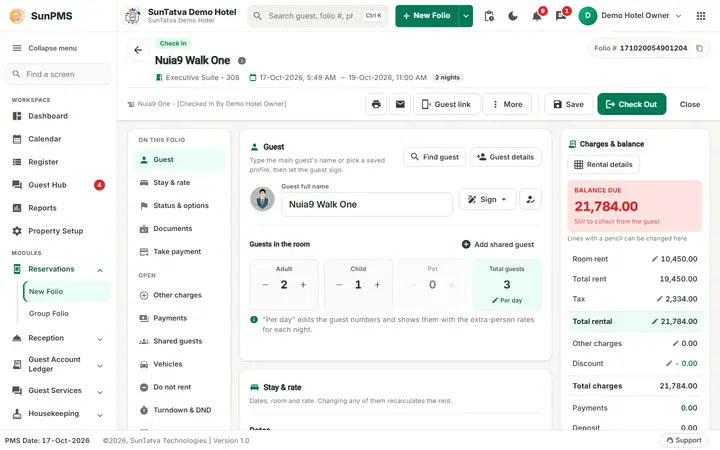Jump to Documents section
The width and height of the screenshot is (720, 450).
[x=179, y=229]
